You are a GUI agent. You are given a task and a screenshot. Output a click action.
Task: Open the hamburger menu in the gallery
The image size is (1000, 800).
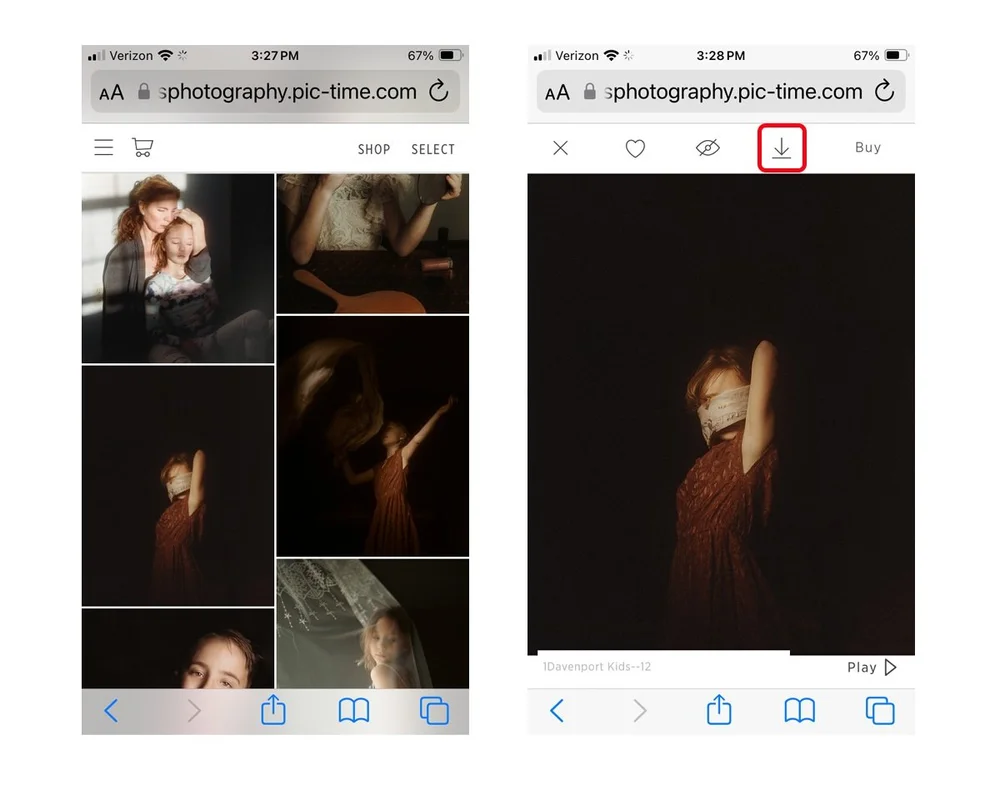(x=103, y=147)
